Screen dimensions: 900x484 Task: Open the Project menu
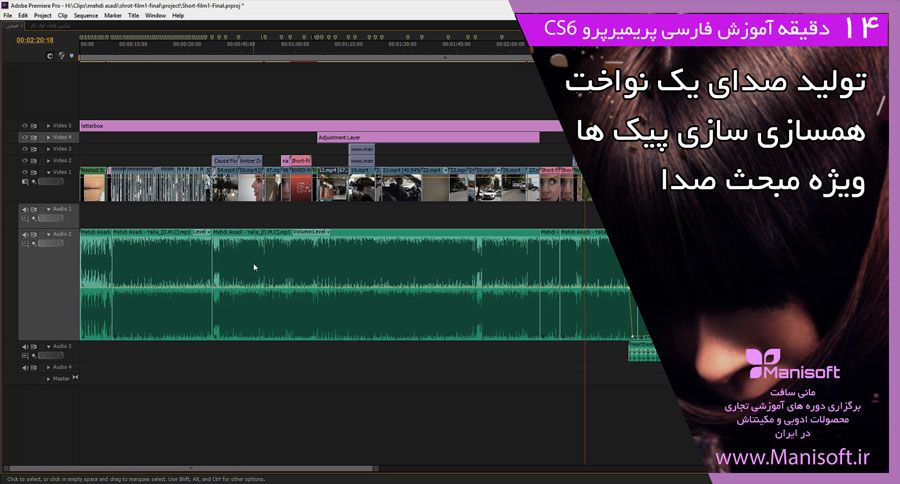(x=43, y=16)
